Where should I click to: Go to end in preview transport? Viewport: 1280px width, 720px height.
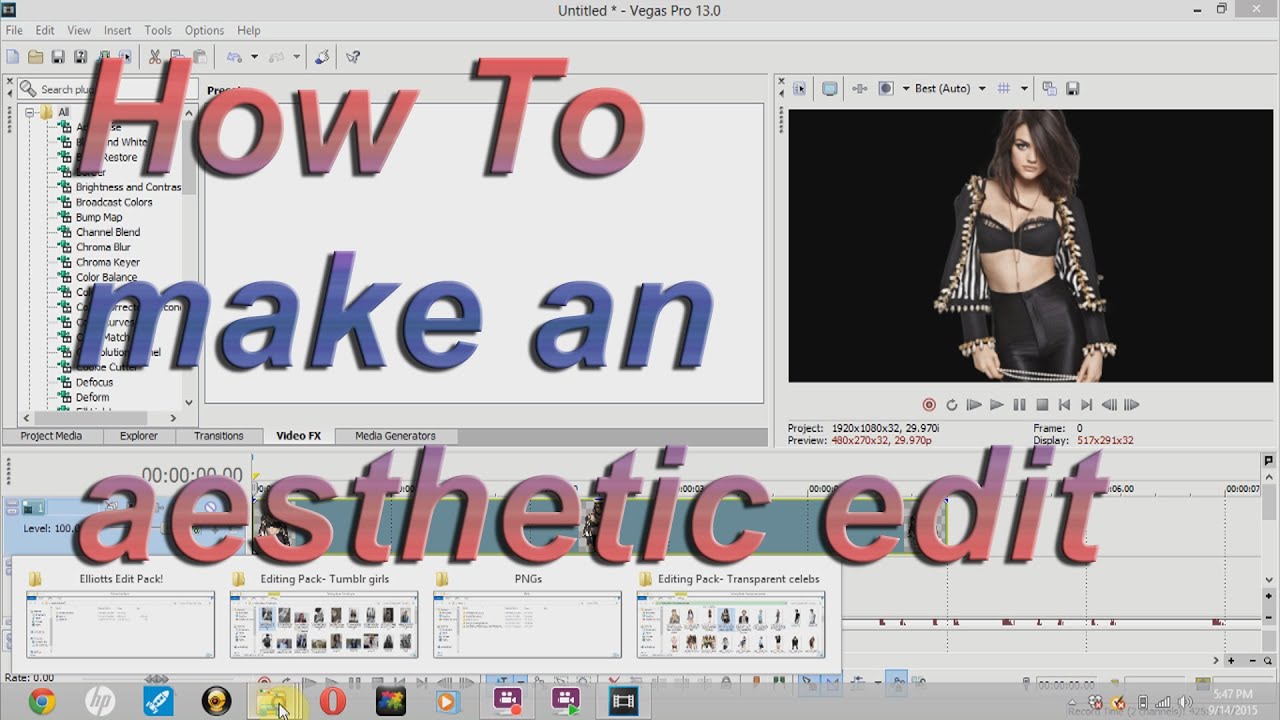click(x=1086, y=405)
